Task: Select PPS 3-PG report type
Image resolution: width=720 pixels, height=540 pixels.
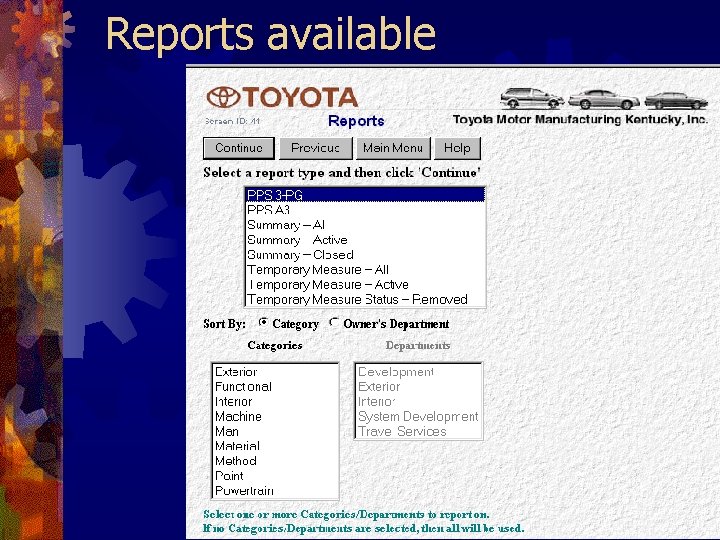Action: pos(365,195)
